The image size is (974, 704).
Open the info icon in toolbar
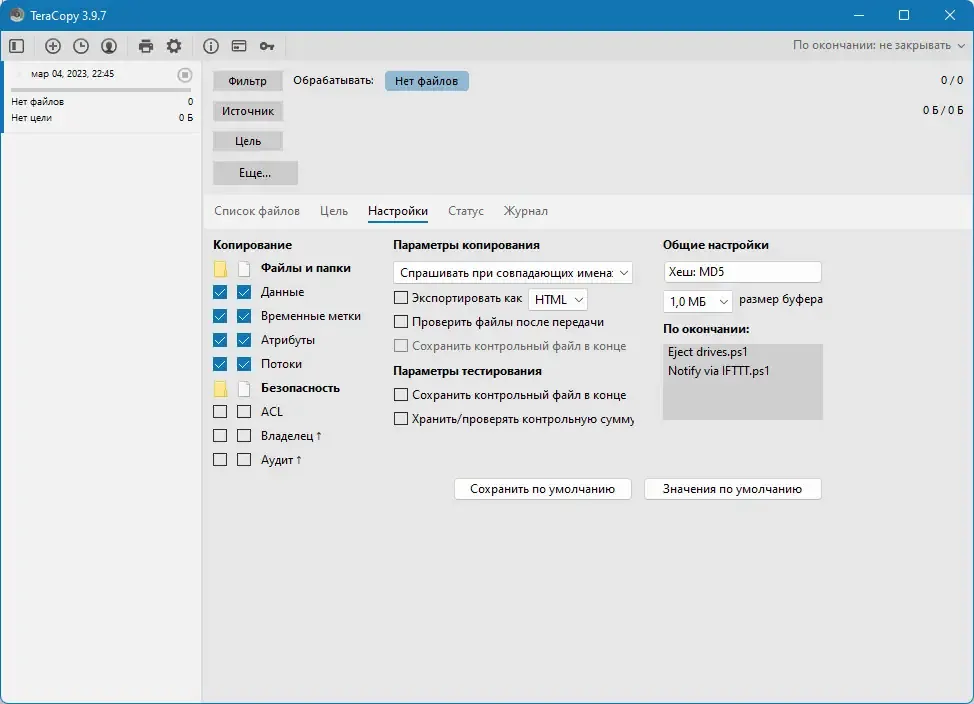(x=211, y=46)
